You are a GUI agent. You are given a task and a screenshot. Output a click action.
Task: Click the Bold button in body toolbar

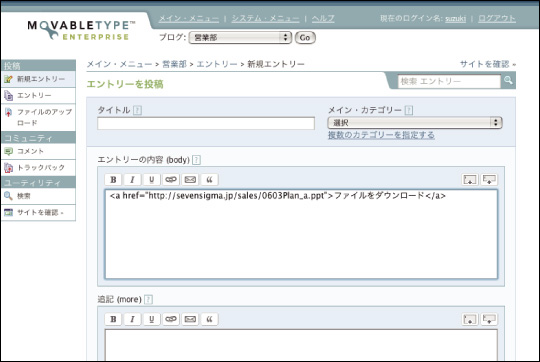point(113,179)
